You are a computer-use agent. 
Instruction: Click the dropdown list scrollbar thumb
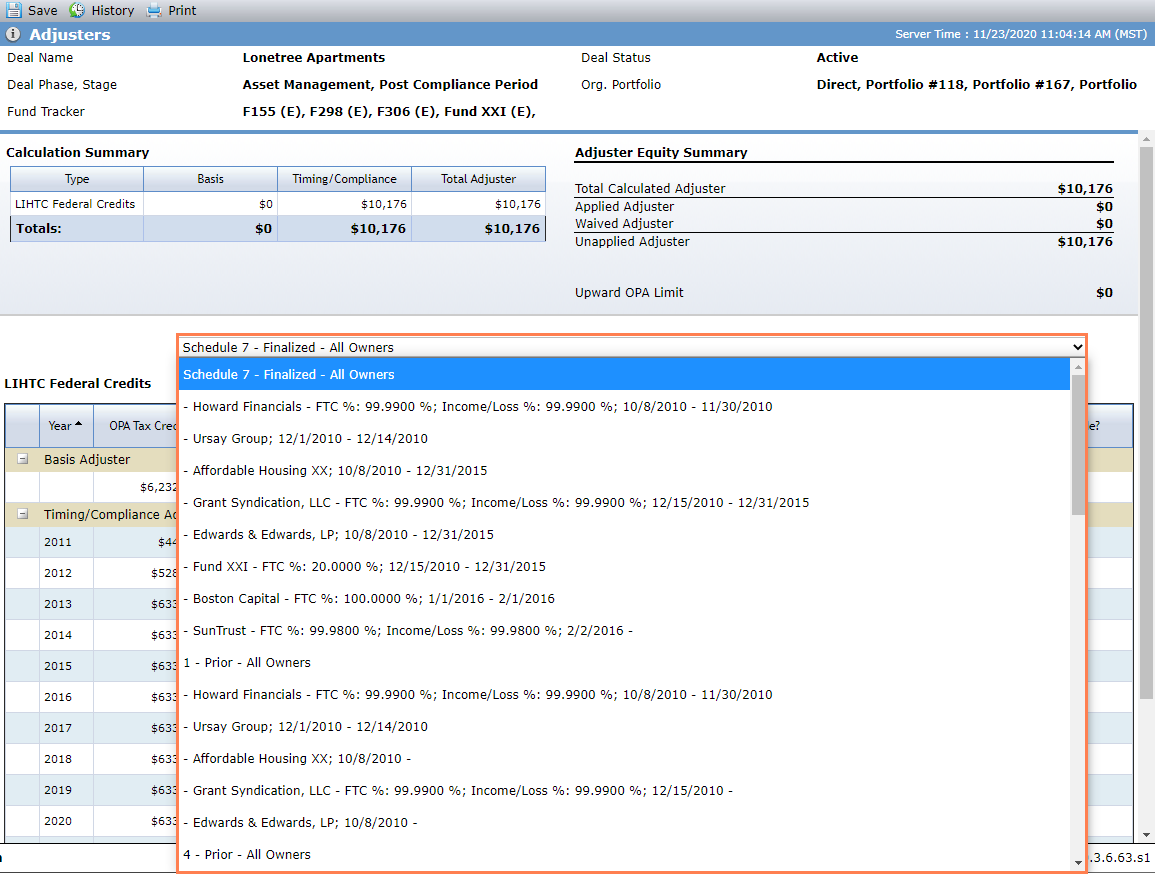pos(1078,445)
